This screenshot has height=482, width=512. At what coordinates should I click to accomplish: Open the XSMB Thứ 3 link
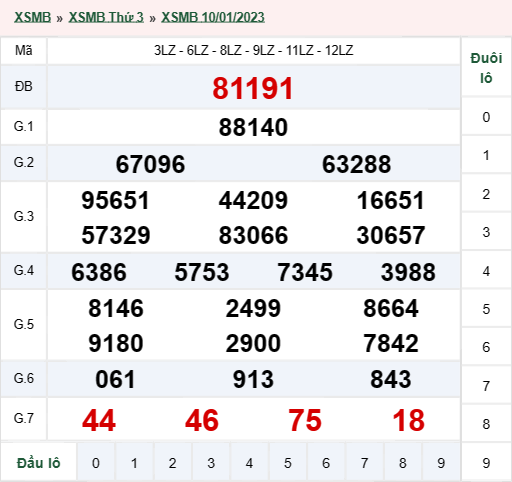[106, 17]
